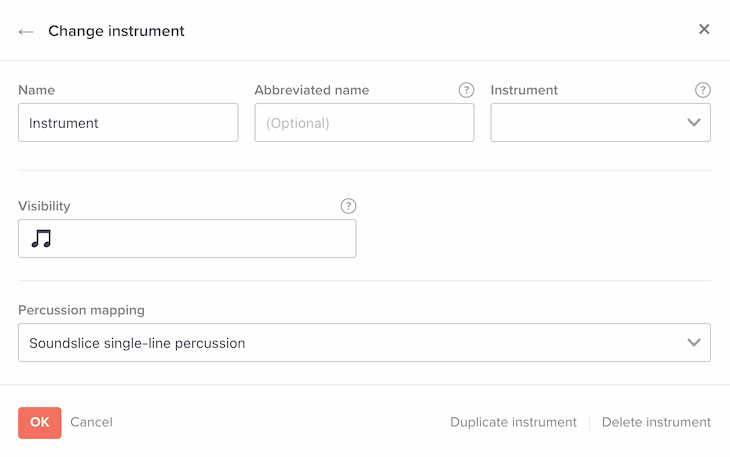Viewport: 730px width, 457px height.
Task: Click the music notes notation icon
Action: [41, 238]
